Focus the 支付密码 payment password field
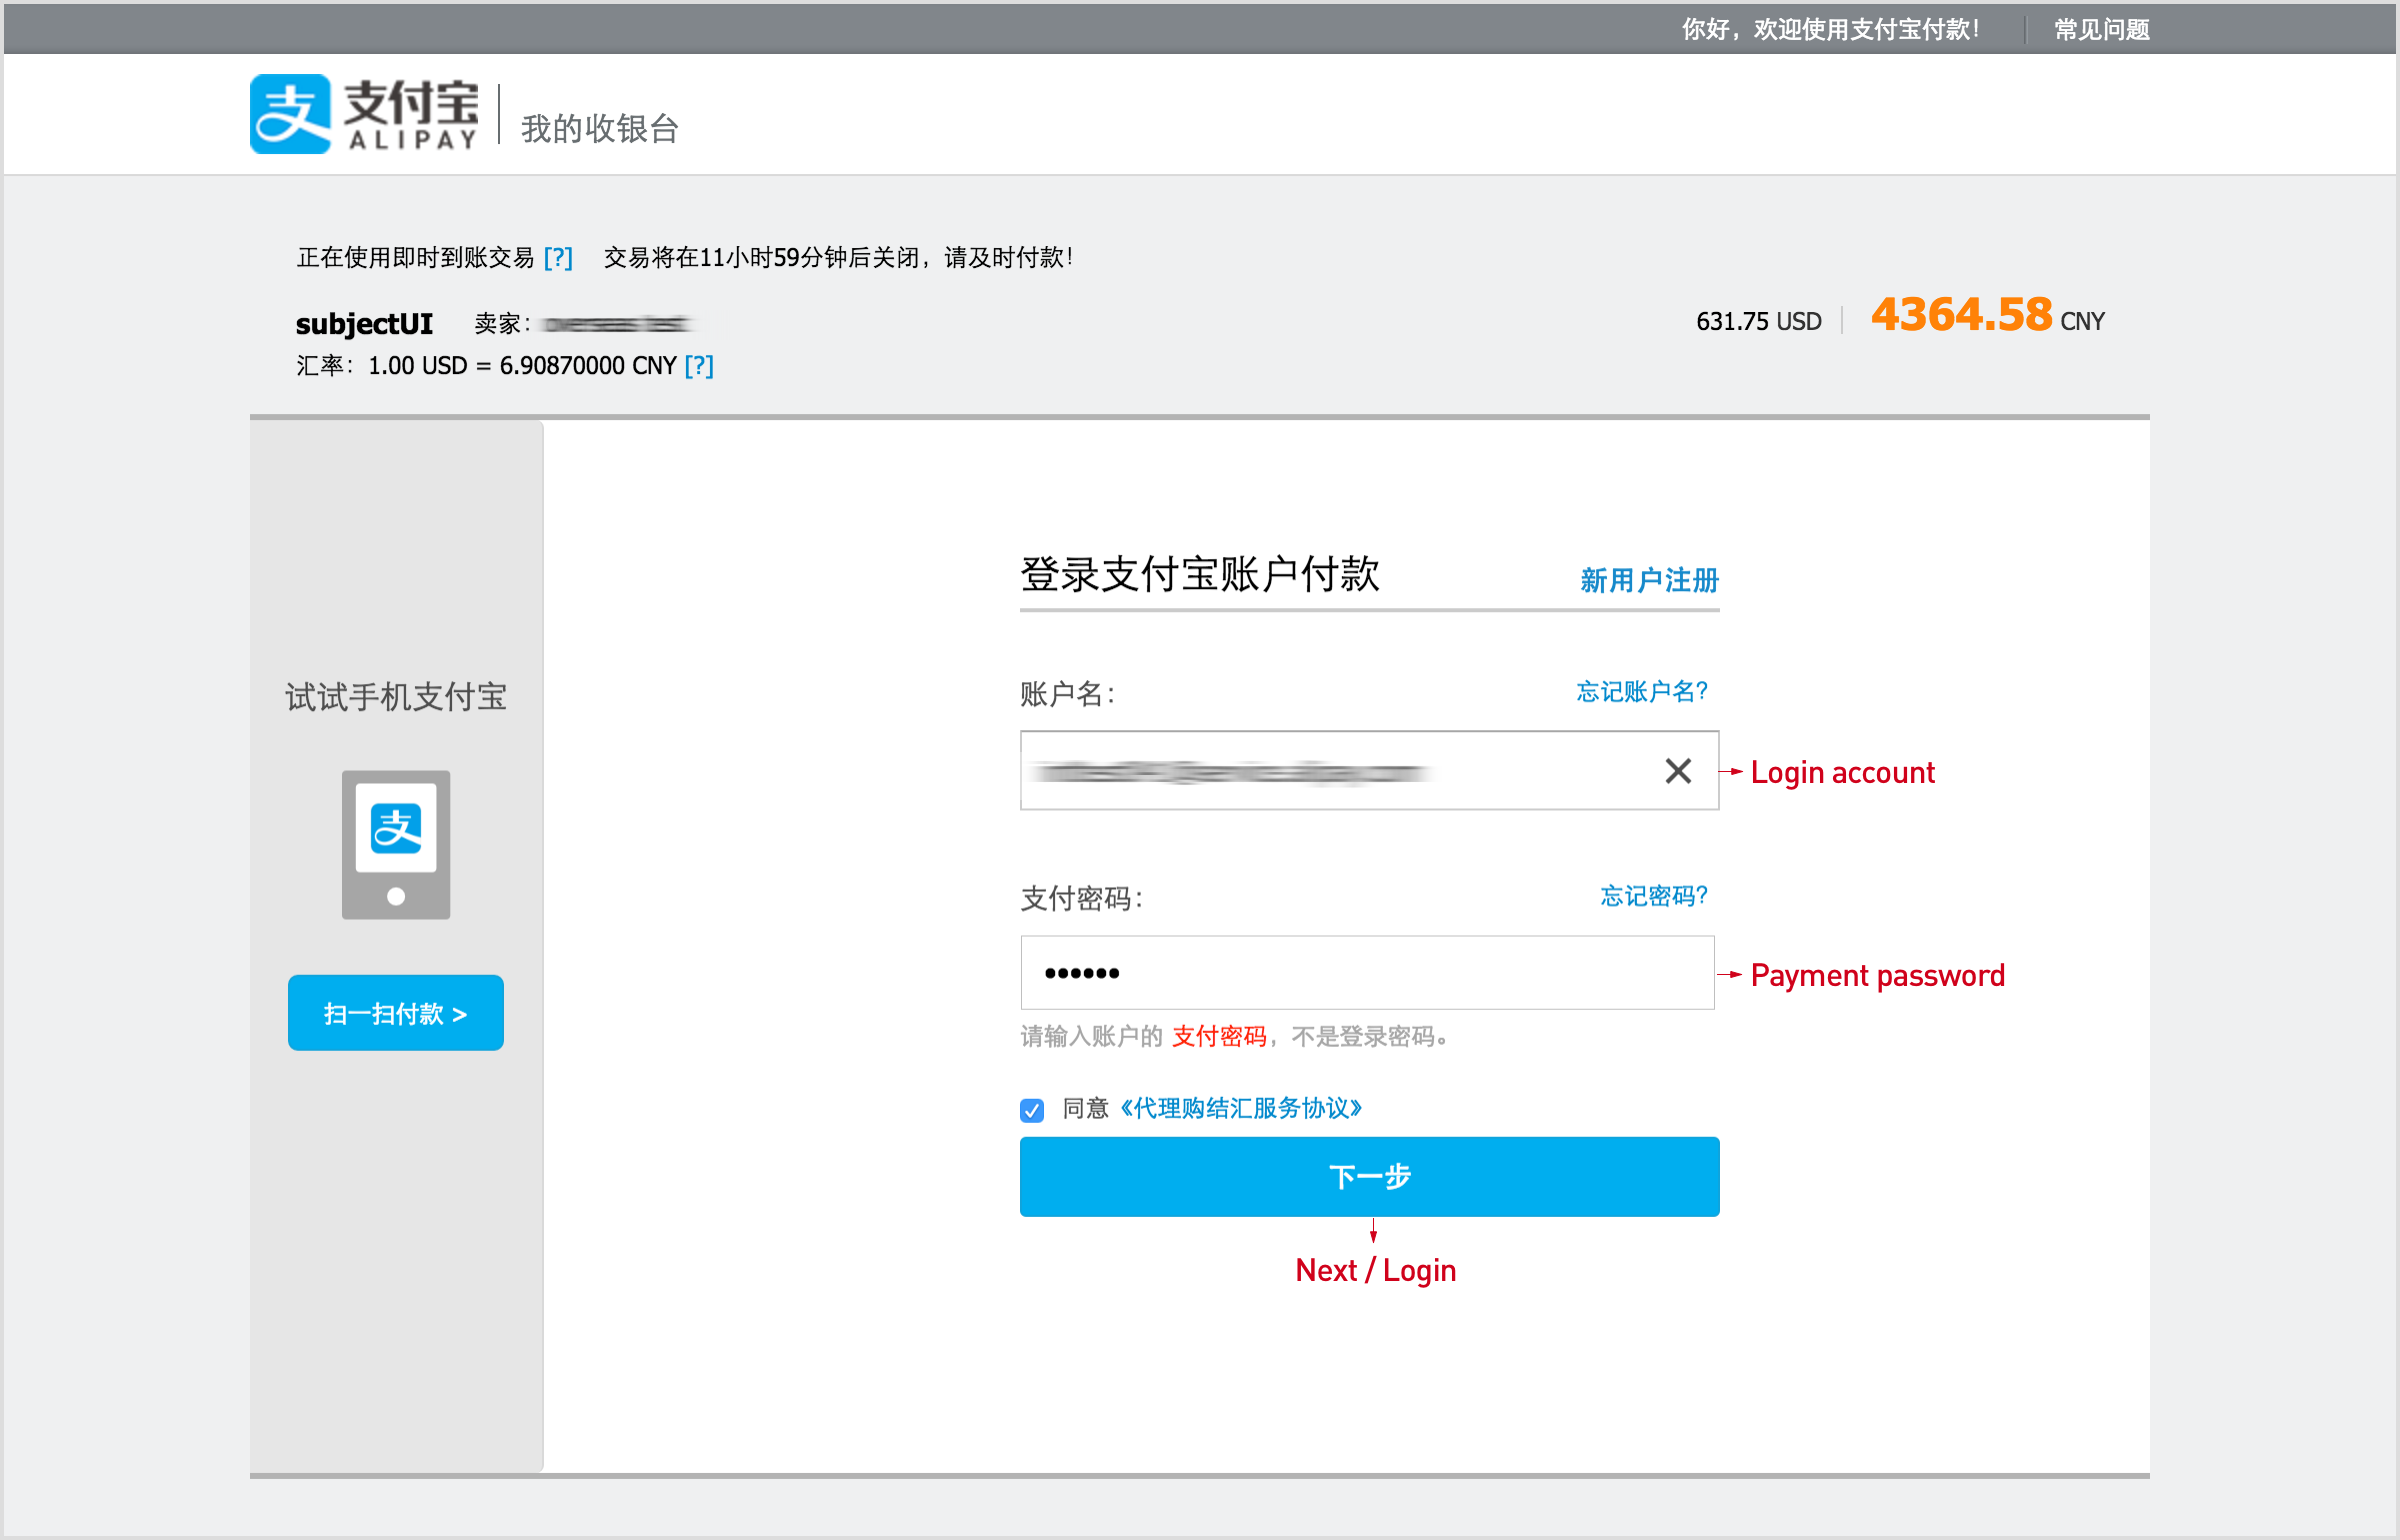Screen dimensions: 2400x1540 [1366, 973]
